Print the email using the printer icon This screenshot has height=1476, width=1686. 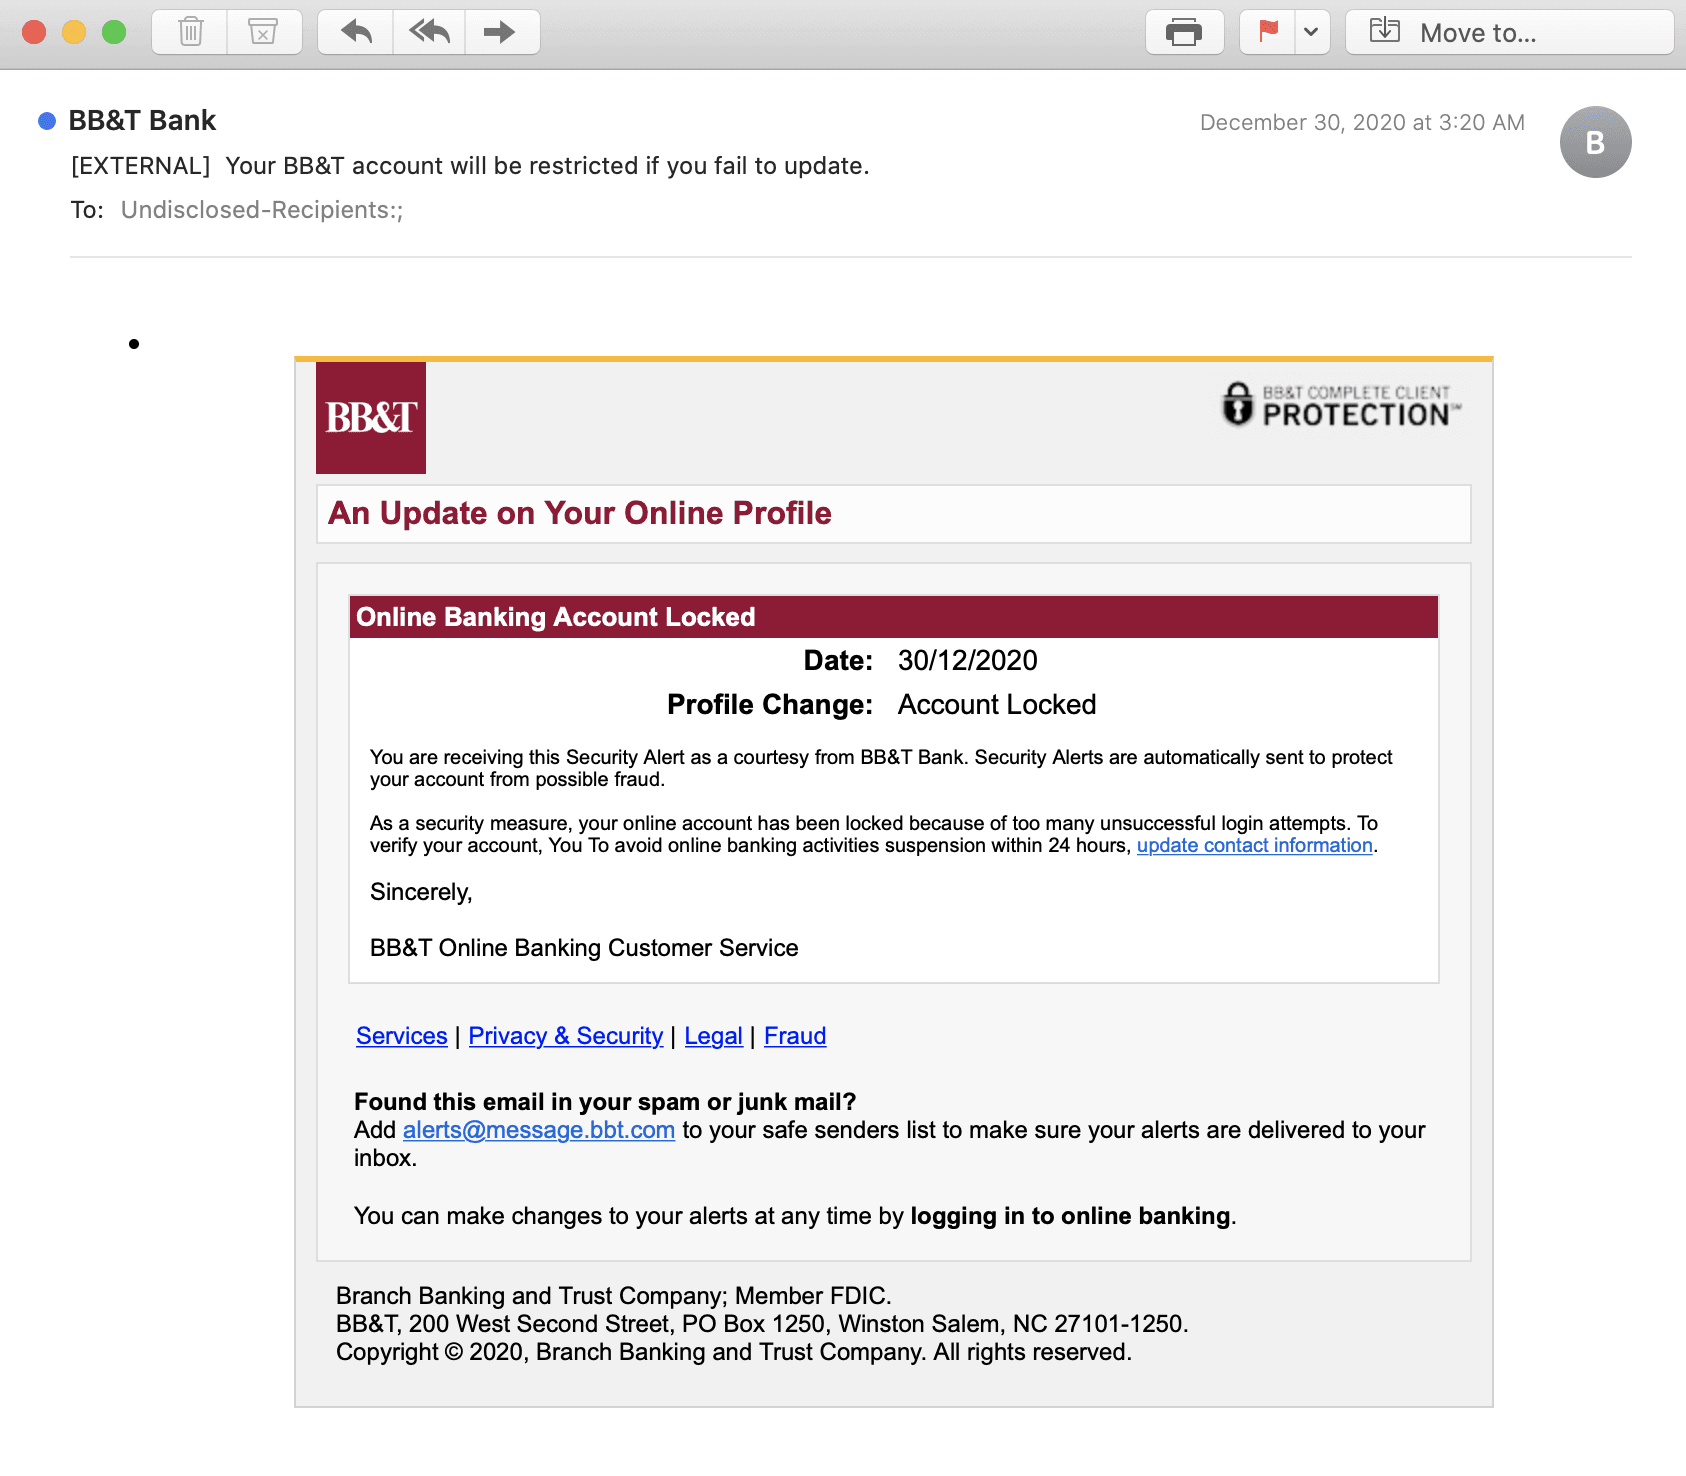tap(1184, 32)
